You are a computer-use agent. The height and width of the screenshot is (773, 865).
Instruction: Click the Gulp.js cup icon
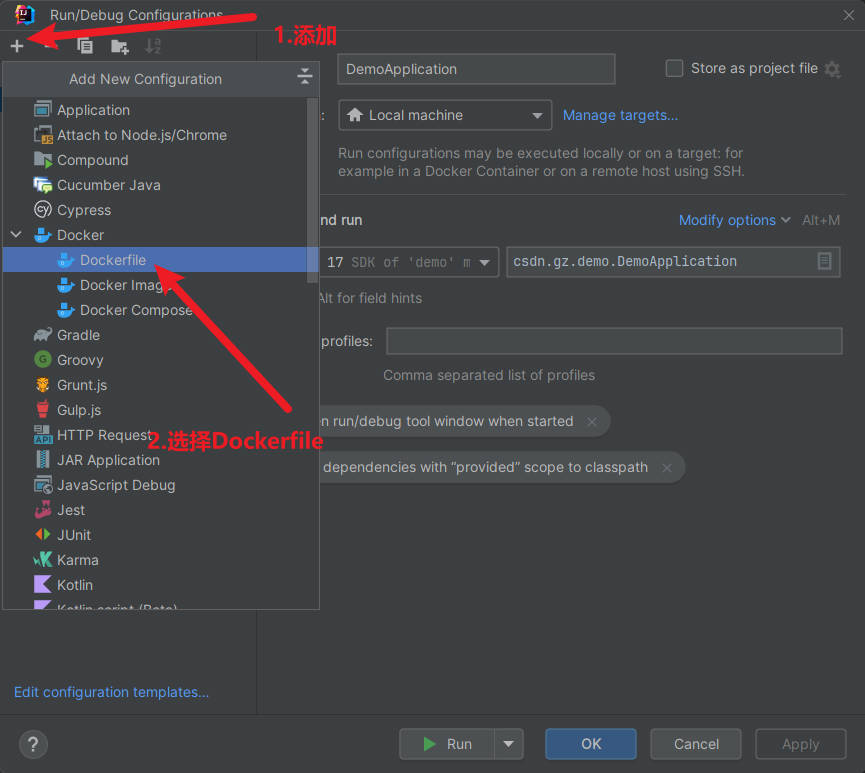pos(42,409)
